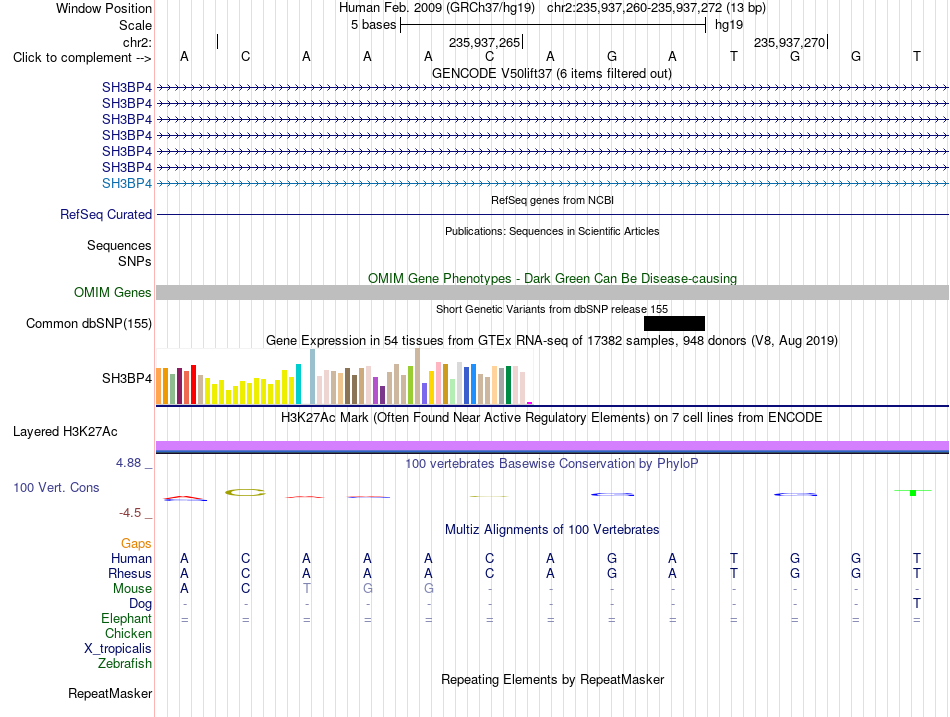Click the RepeatMasker track label
The width and height of the screenshot is (950, 717).
coord(110,693)
